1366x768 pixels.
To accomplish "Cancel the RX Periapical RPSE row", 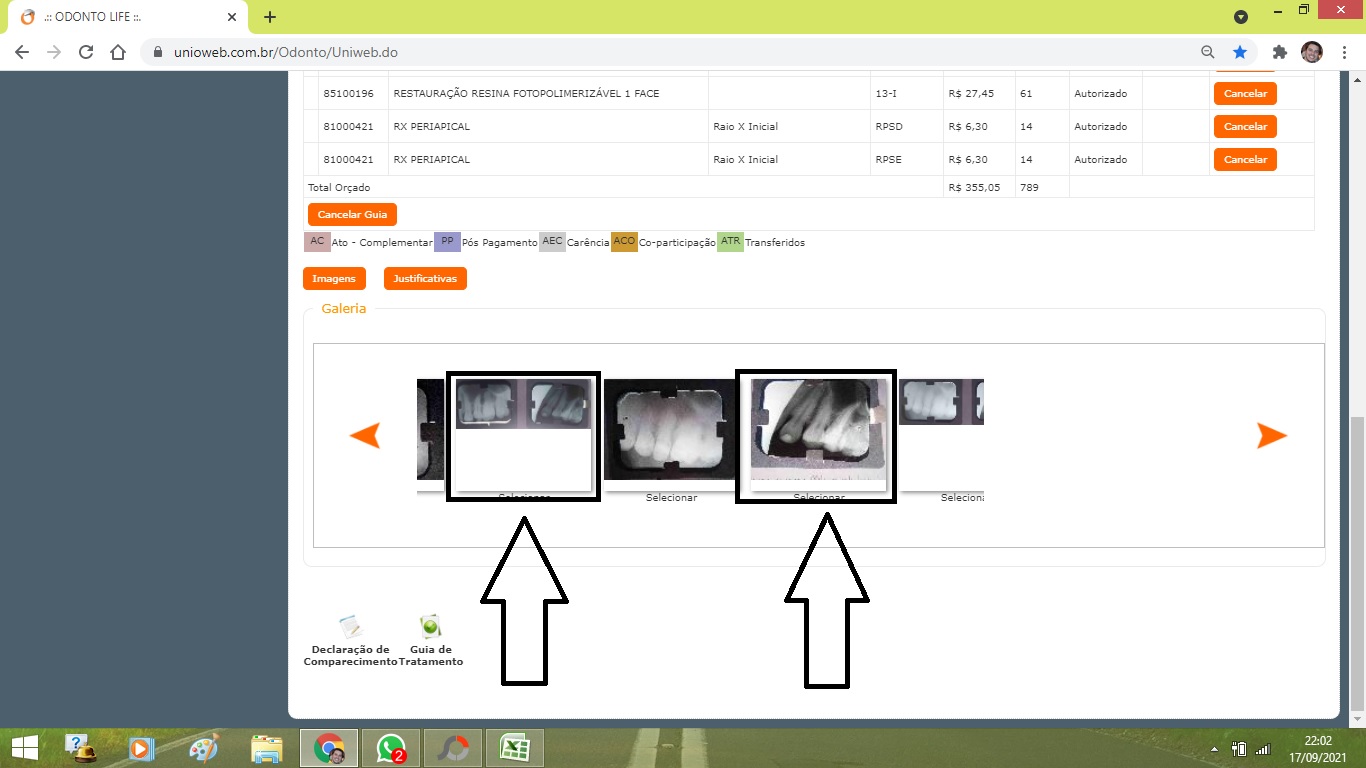I will (1245, 159).
